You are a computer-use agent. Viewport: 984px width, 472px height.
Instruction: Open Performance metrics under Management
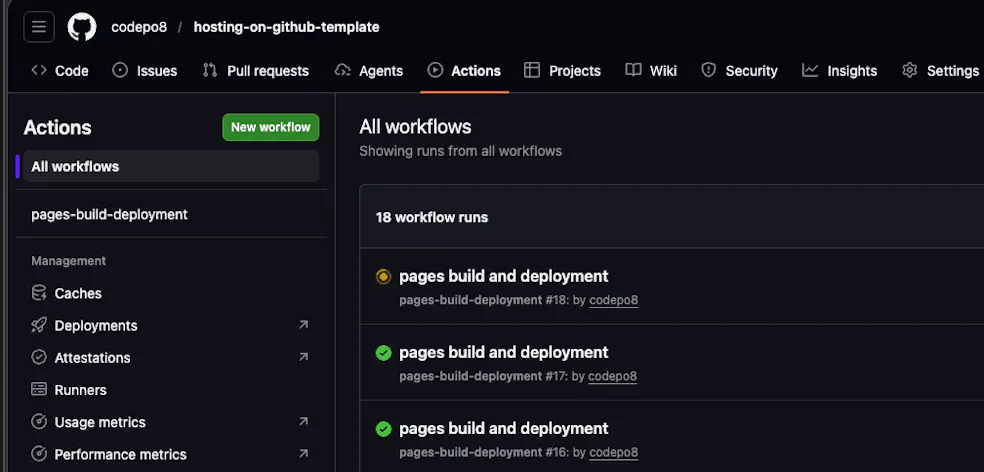(171, 454)
